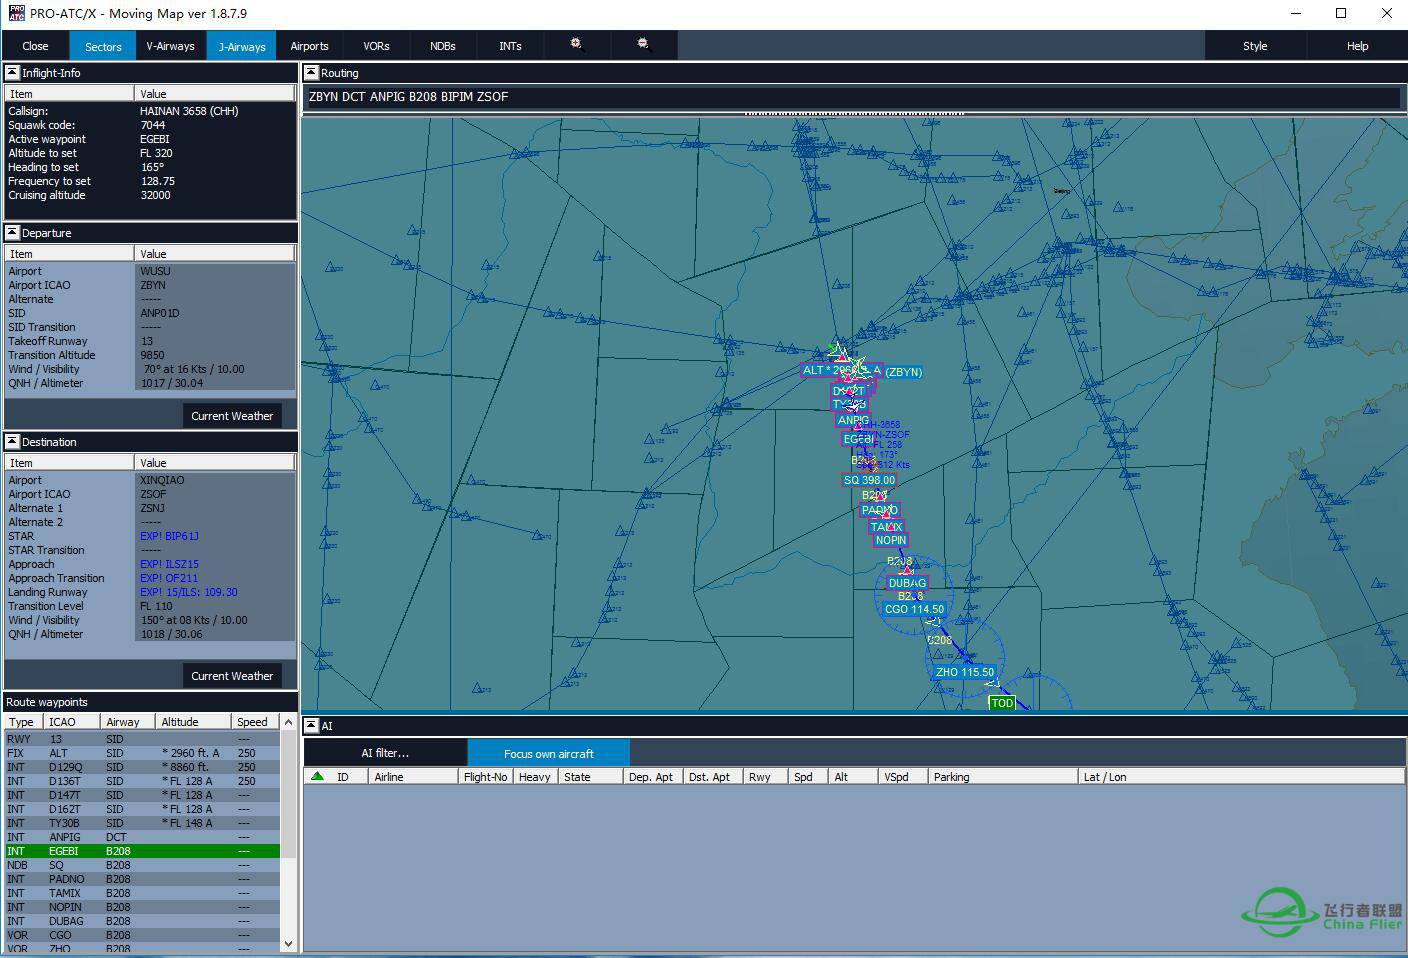Toggle NDBs map overlay

[x=443, y=46]
